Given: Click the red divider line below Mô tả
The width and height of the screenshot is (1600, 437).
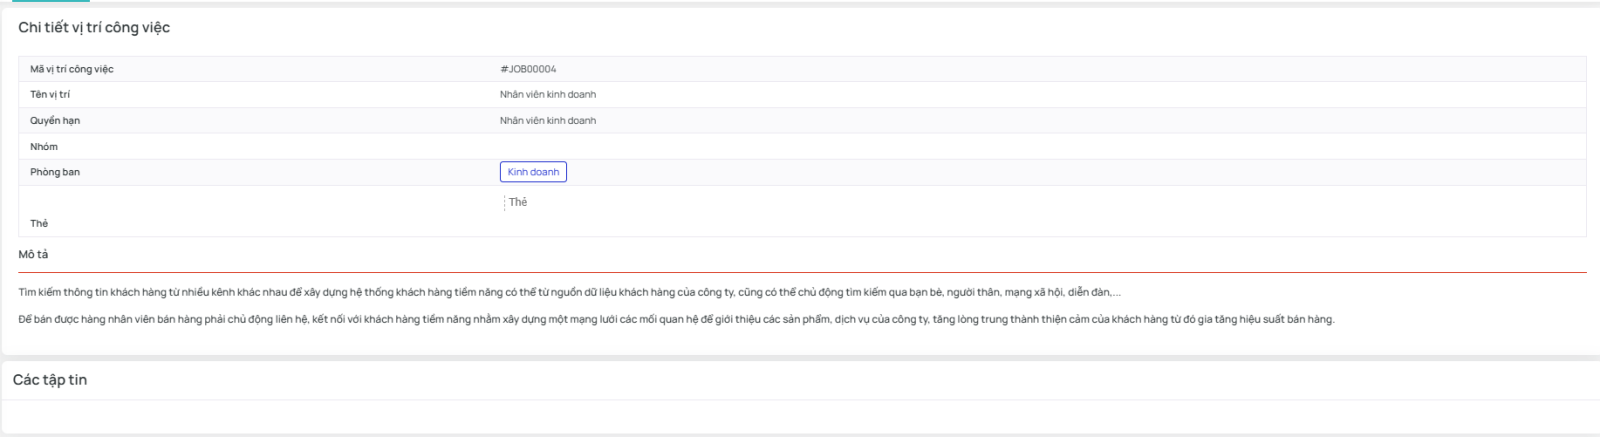Looking at the screenshot, I should coord(800,272).
